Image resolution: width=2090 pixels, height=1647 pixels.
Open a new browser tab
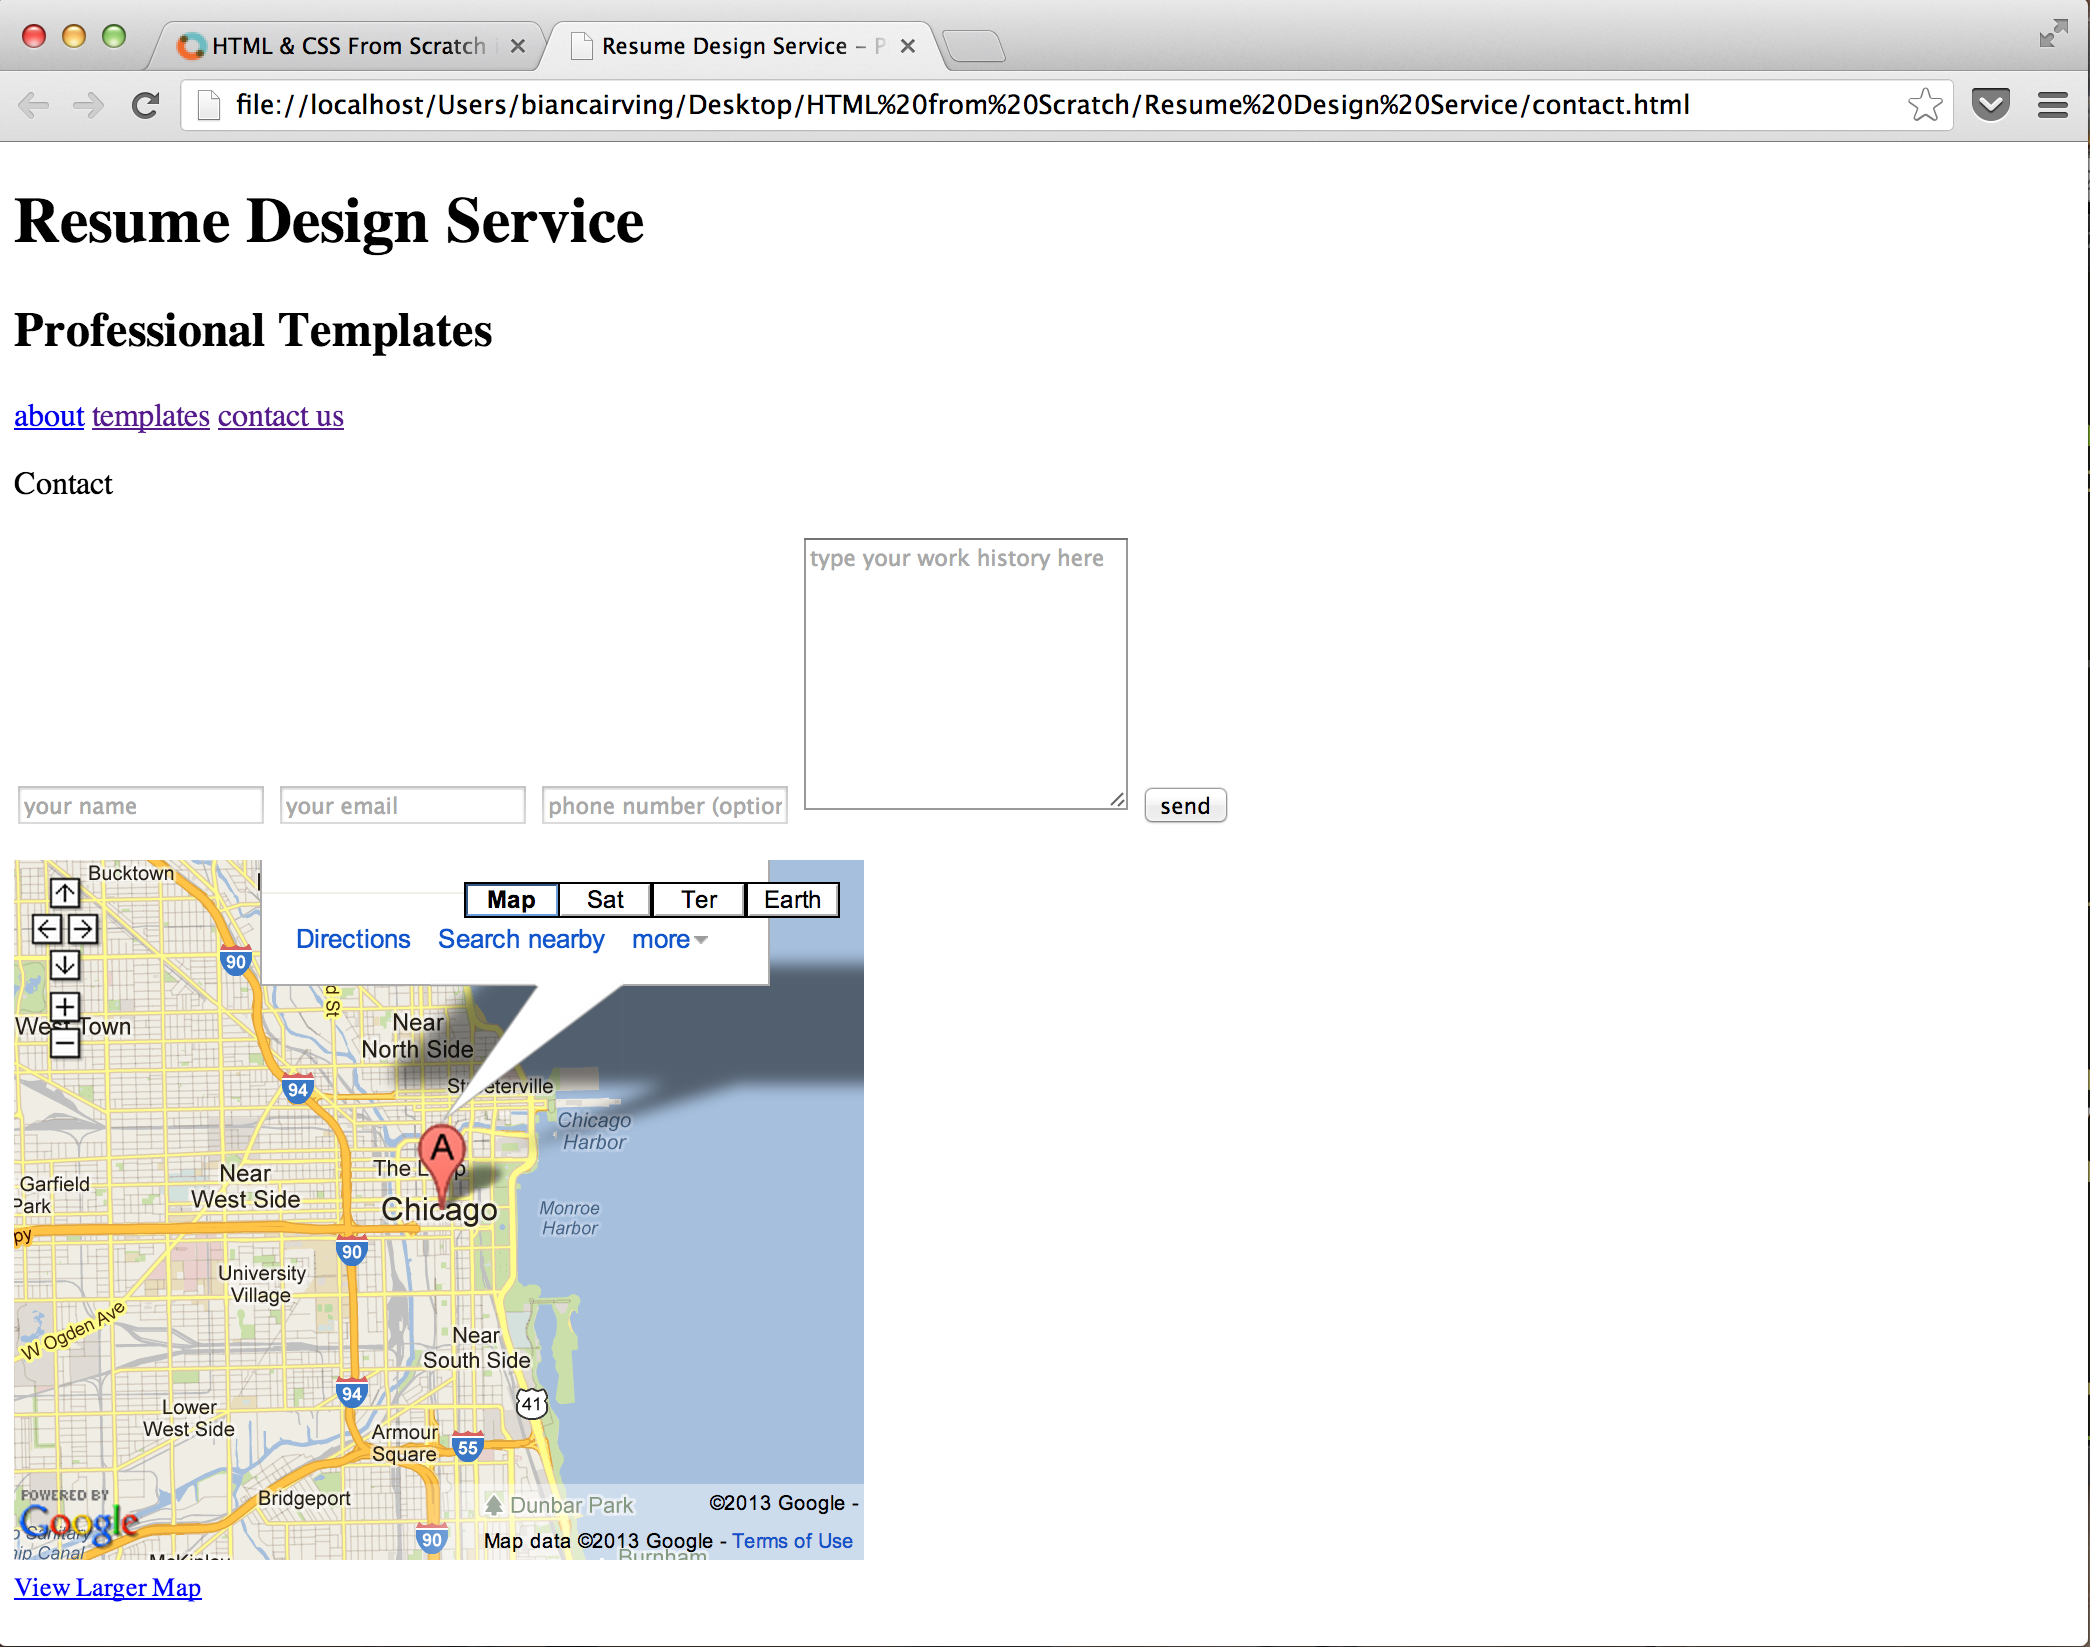[973, 46]
